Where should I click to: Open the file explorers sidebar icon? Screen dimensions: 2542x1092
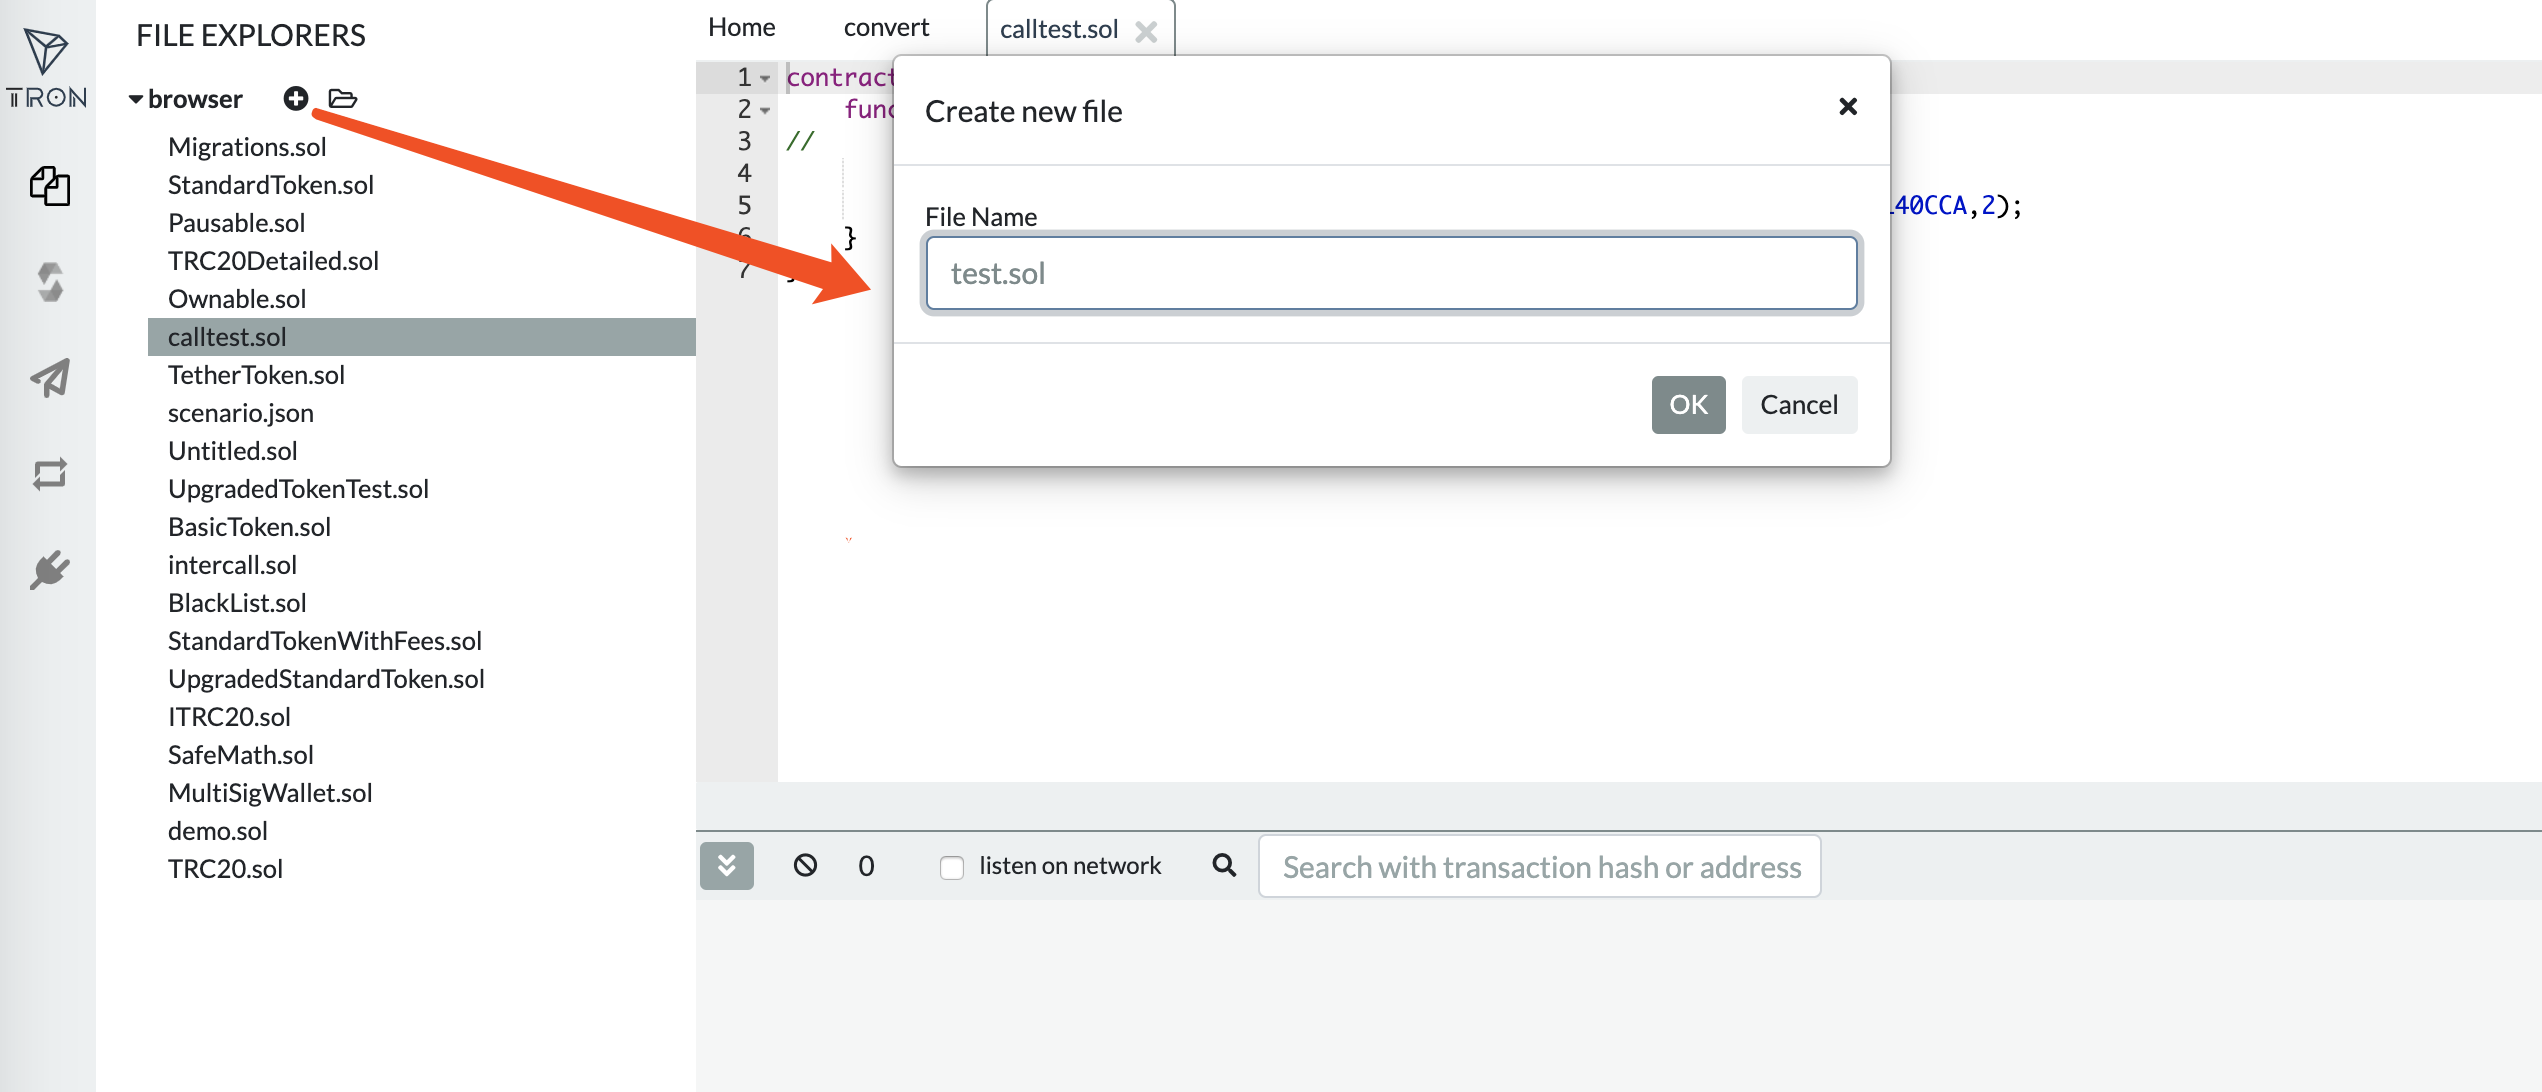click(49, 186)
